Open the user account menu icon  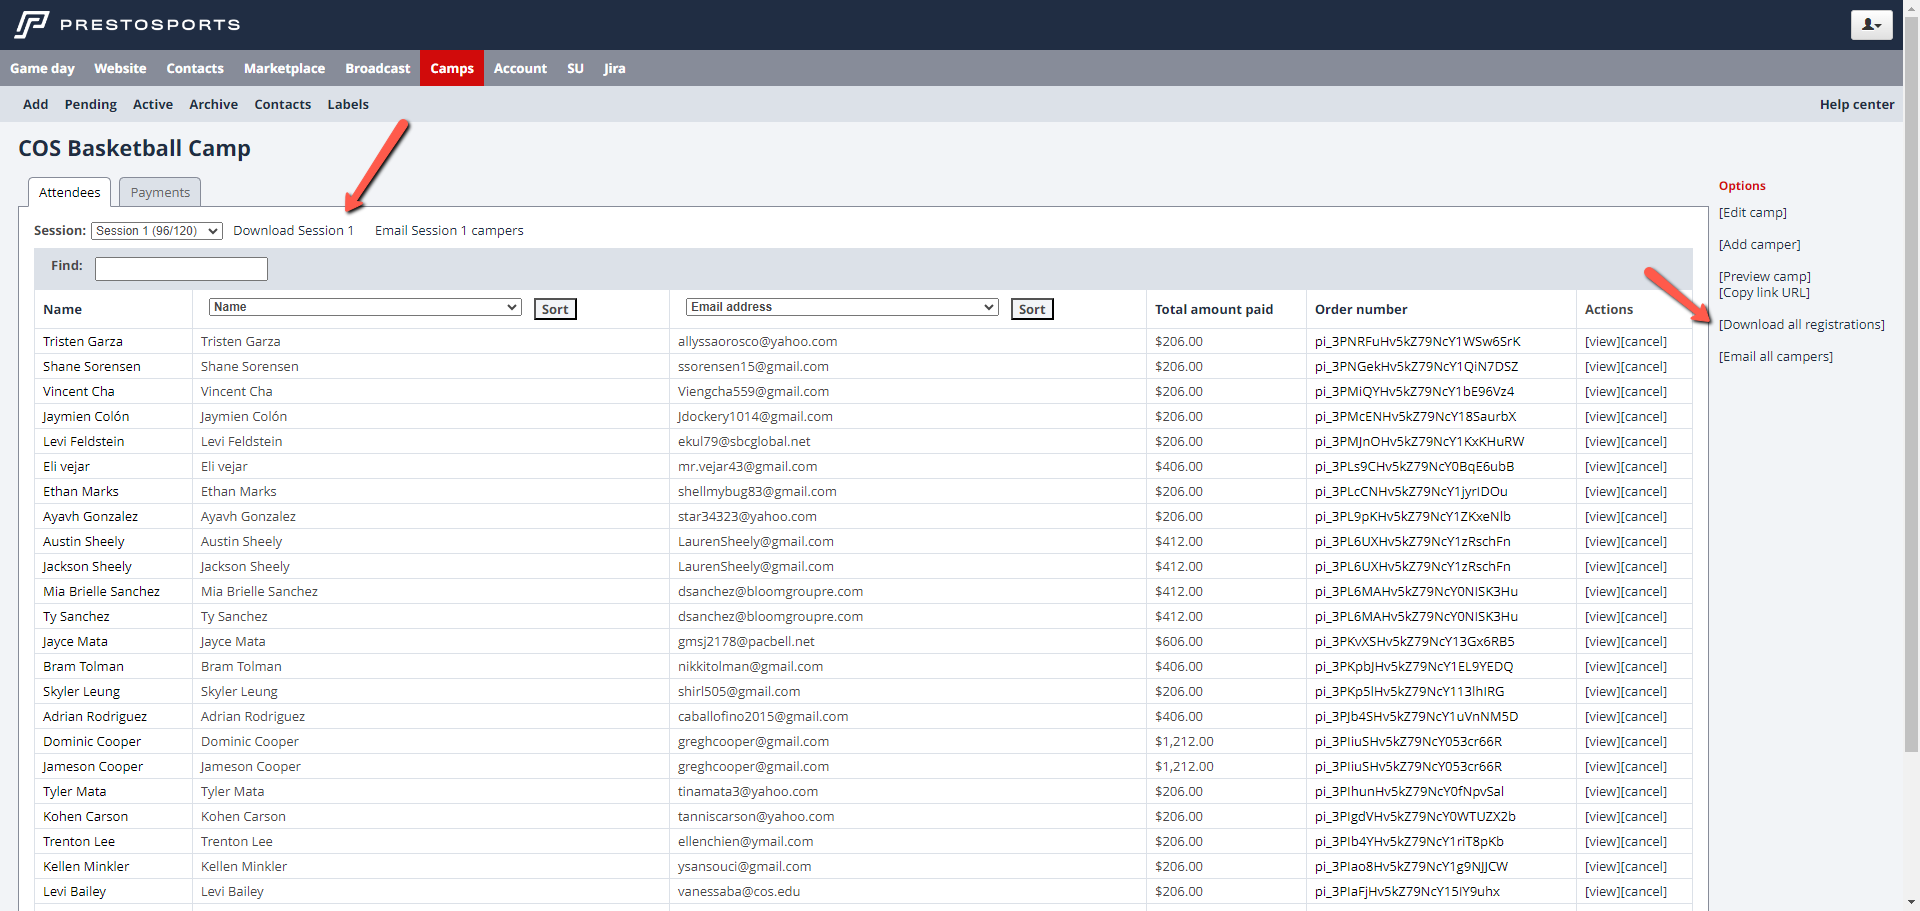pos(1871,25)
